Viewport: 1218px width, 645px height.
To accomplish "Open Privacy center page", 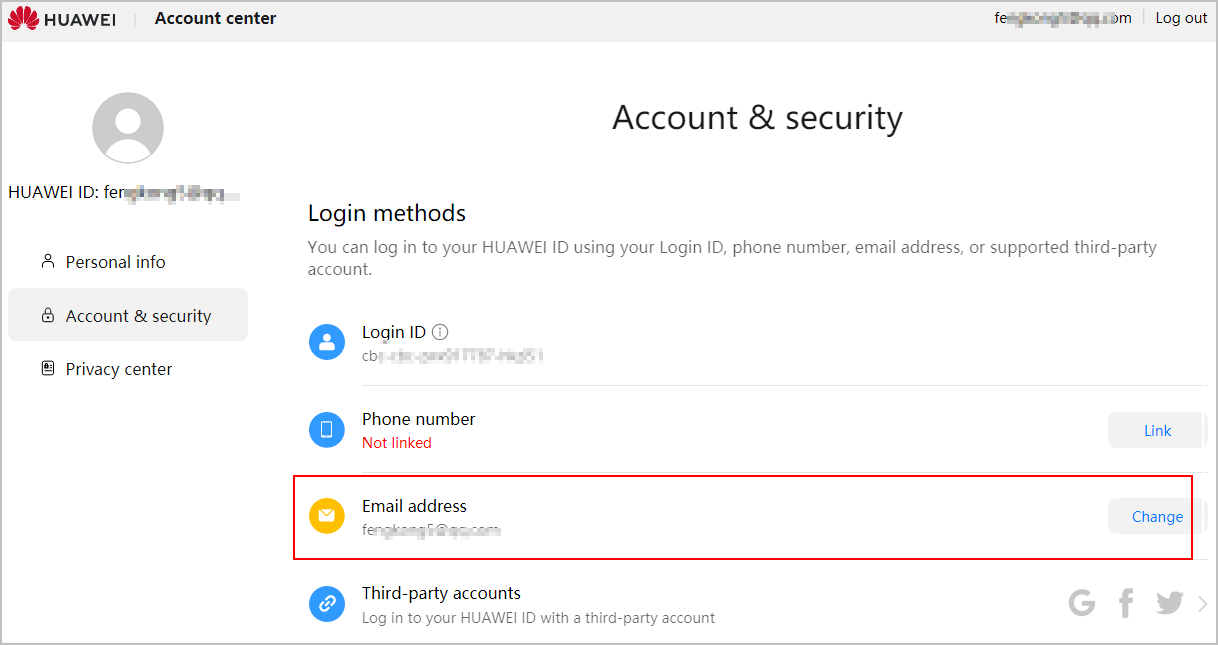I will click(118, 369).
